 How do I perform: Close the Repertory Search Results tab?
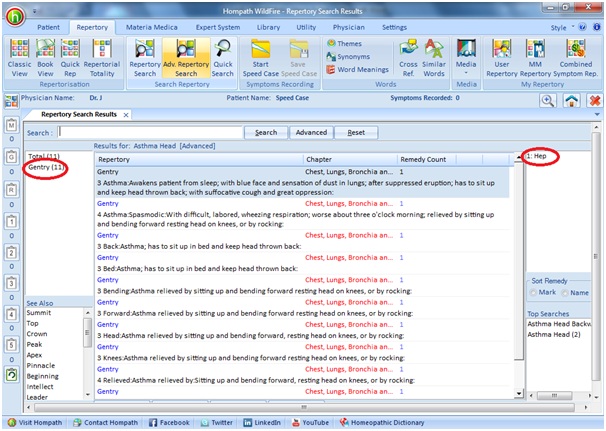pyautogui.click(x=126, y=115)
